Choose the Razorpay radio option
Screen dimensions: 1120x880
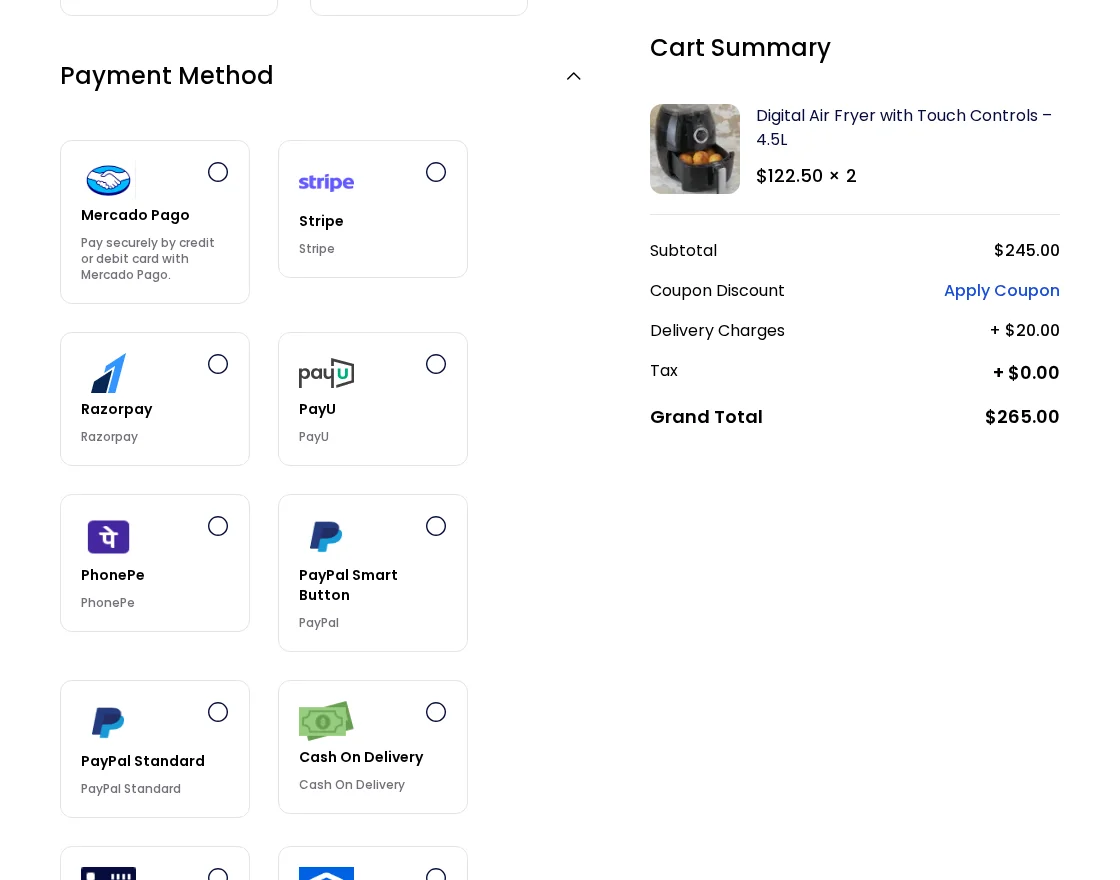218,364
